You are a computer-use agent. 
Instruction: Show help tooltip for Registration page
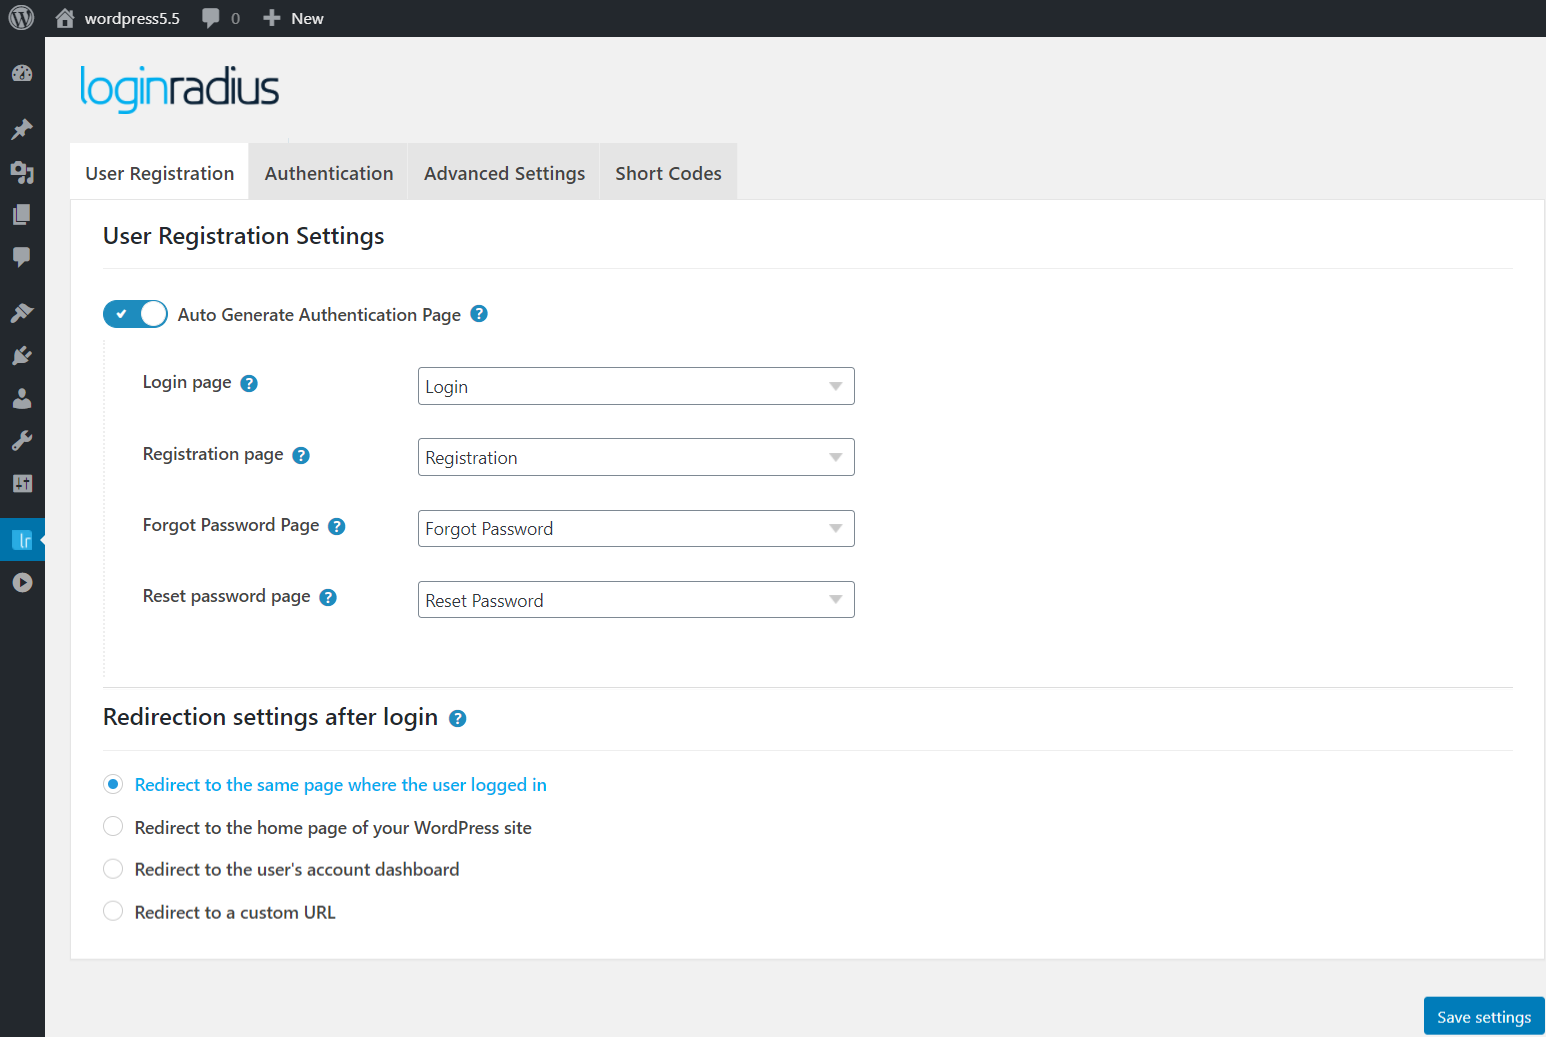tap(301, 455)
